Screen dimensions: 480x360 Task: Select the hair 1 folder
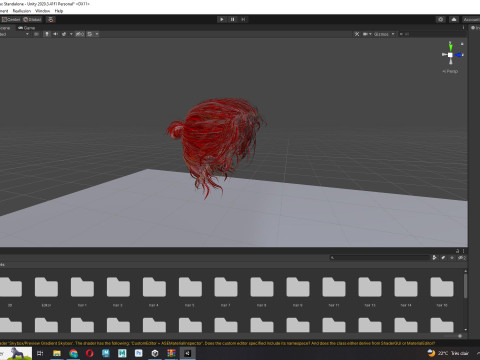coord(82,291)
